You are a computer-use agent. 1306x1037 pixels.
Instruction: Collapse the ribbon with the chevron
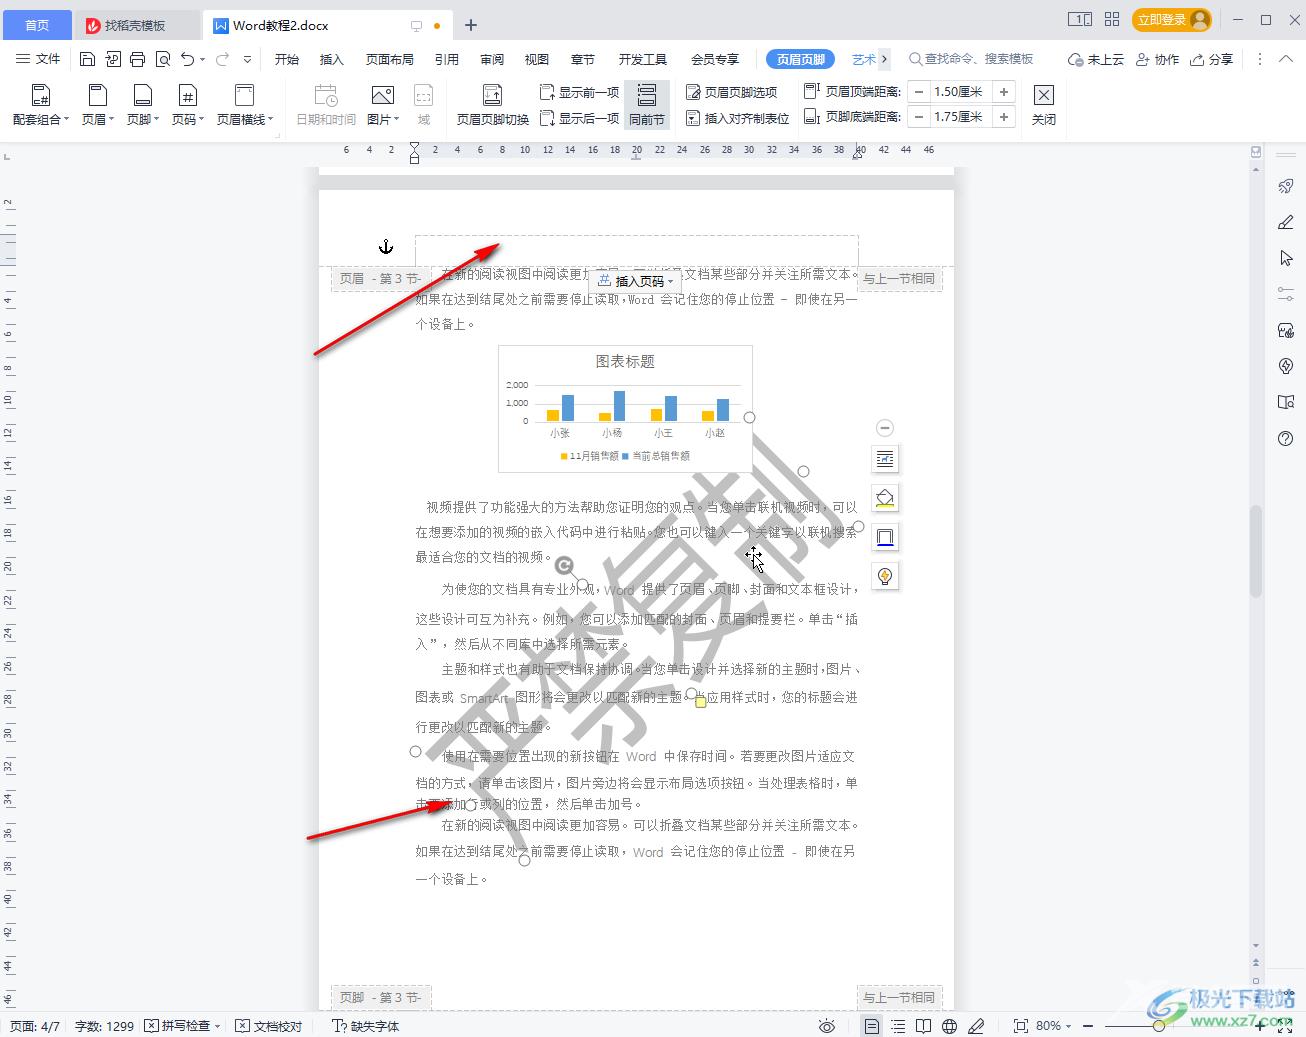coord(1286,59)
